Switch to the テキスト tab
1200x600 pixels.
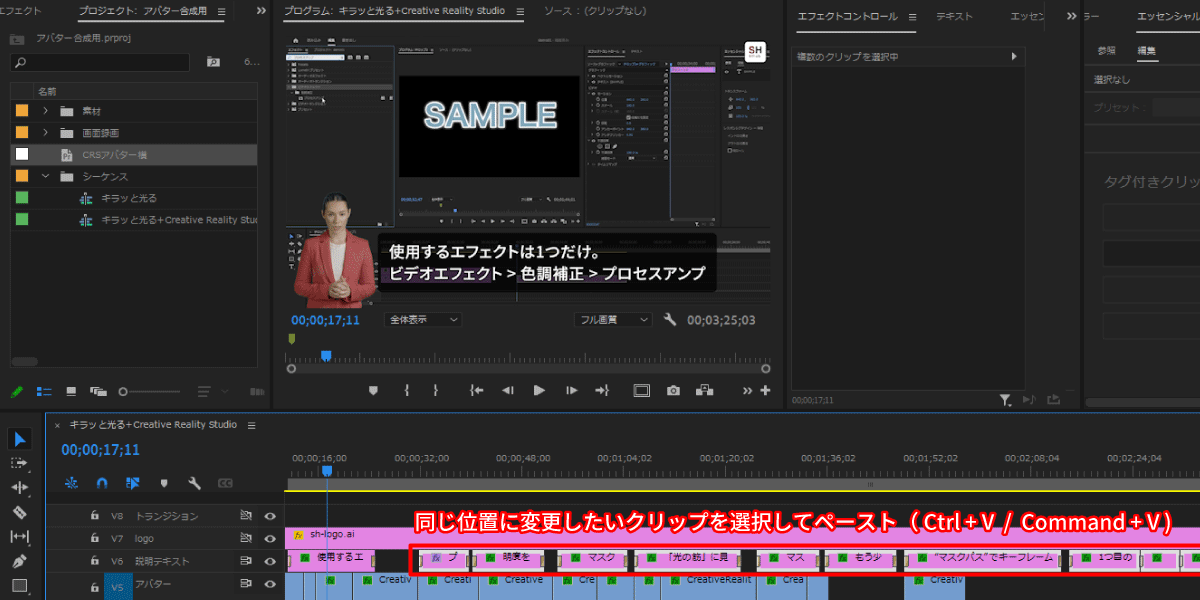(x=954, y=16)
